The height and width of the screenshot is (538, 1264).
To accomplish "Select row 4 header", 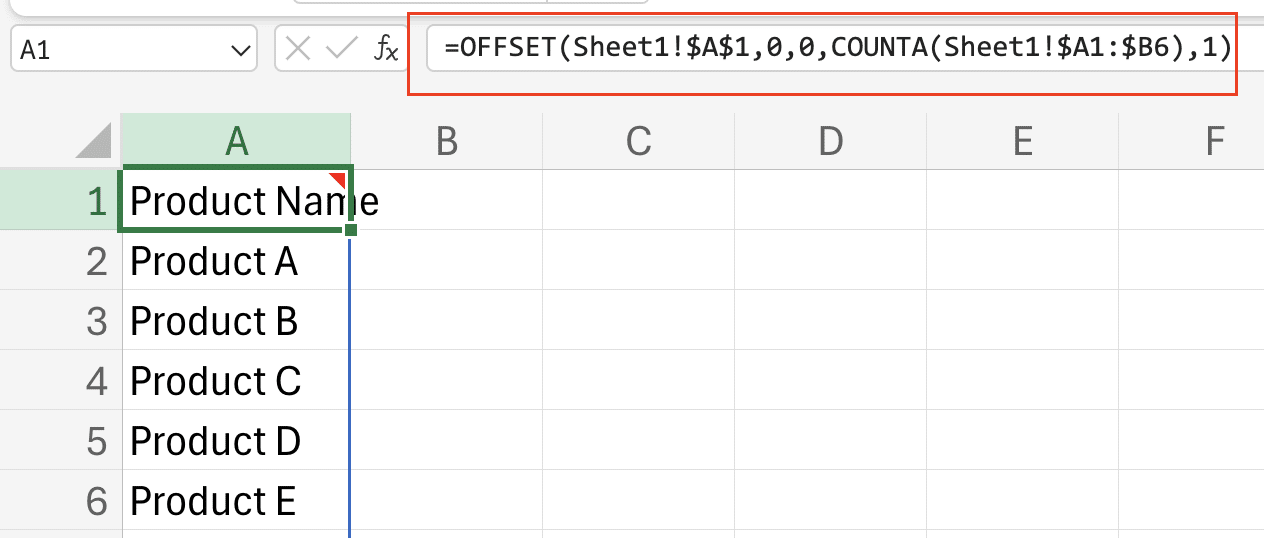I will click(x=96, y=381).
